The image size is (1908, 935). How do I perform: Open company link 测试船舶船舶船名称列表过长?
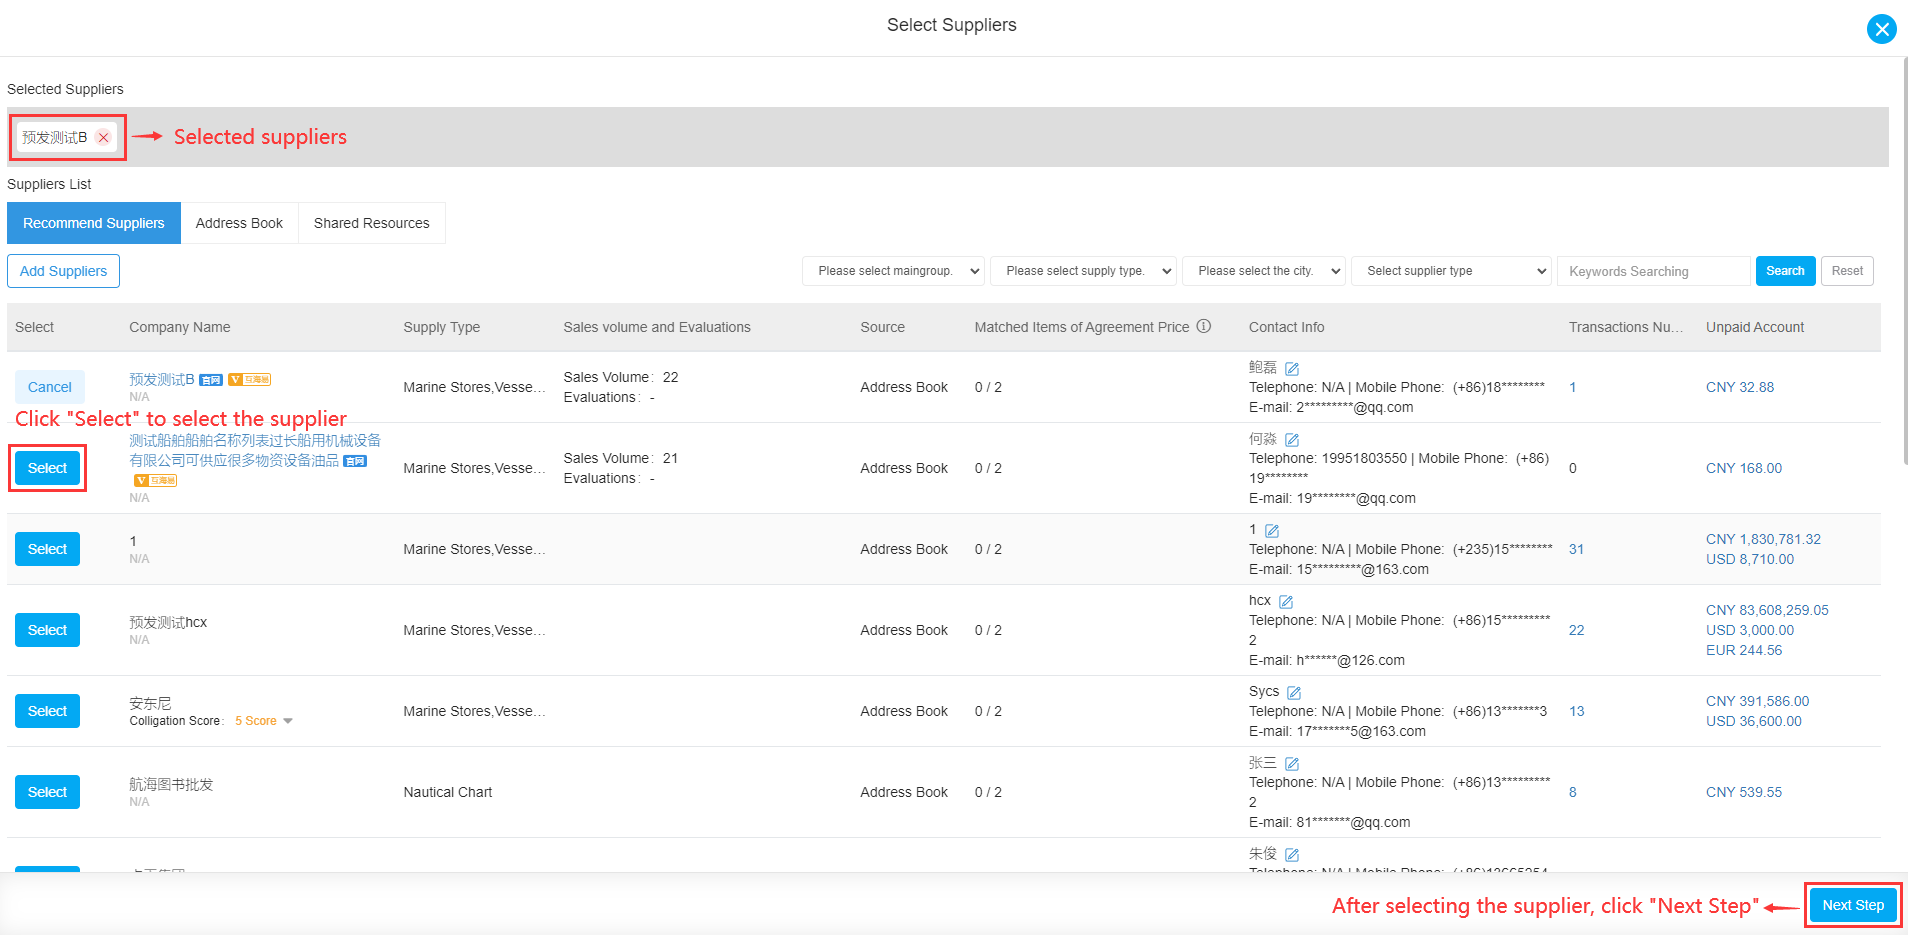(254, 450)
